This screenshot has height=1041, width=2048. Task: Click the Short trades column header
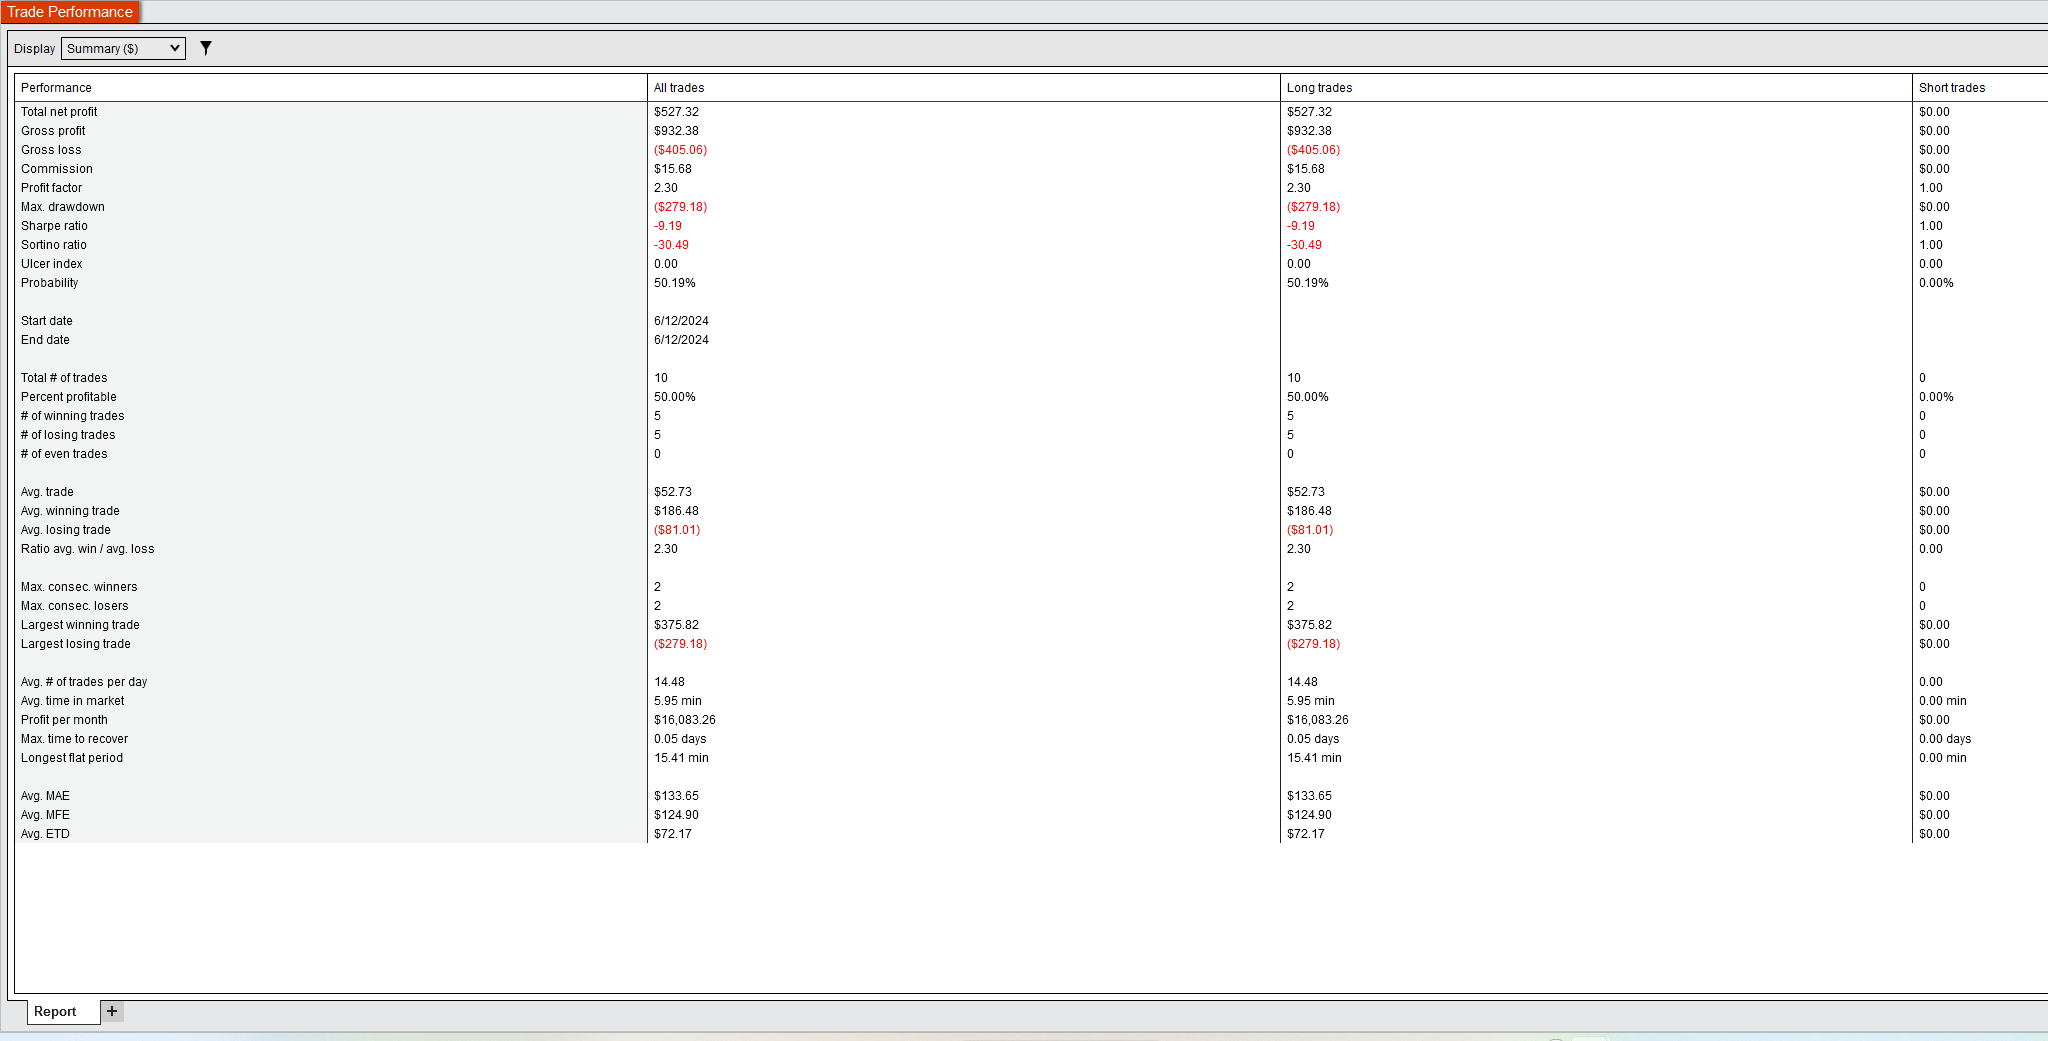click(1980, 88)
